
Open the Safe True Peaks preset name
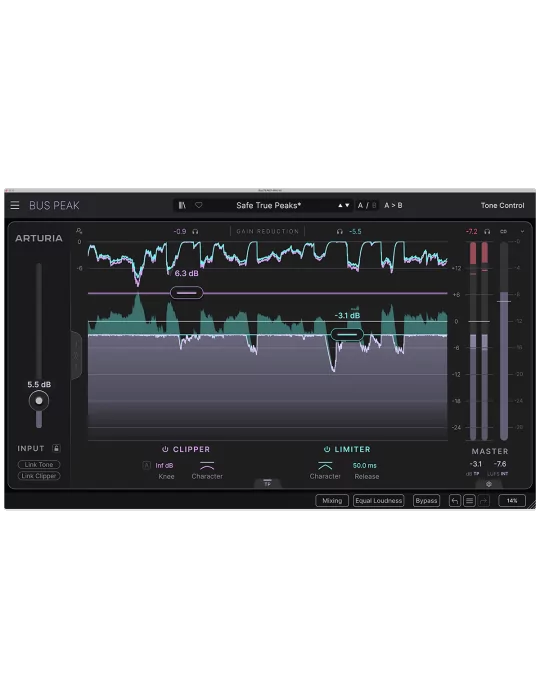269,205
